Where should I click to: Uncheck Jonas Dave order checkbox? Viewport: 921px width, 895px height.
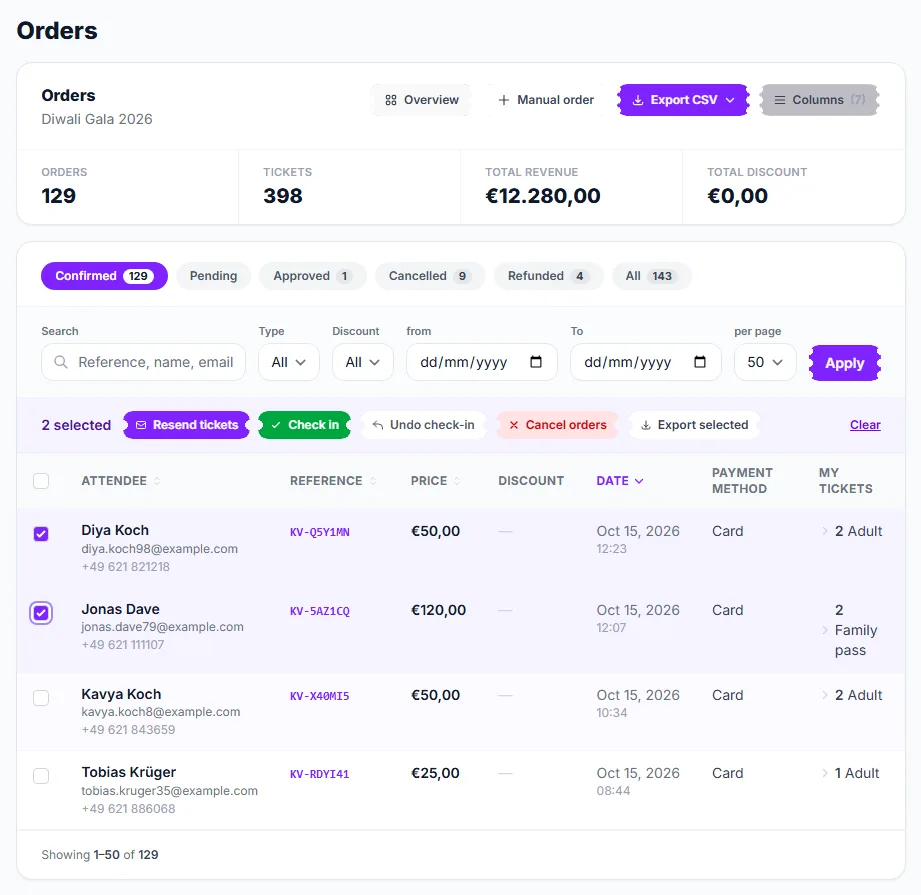[41, 613]
